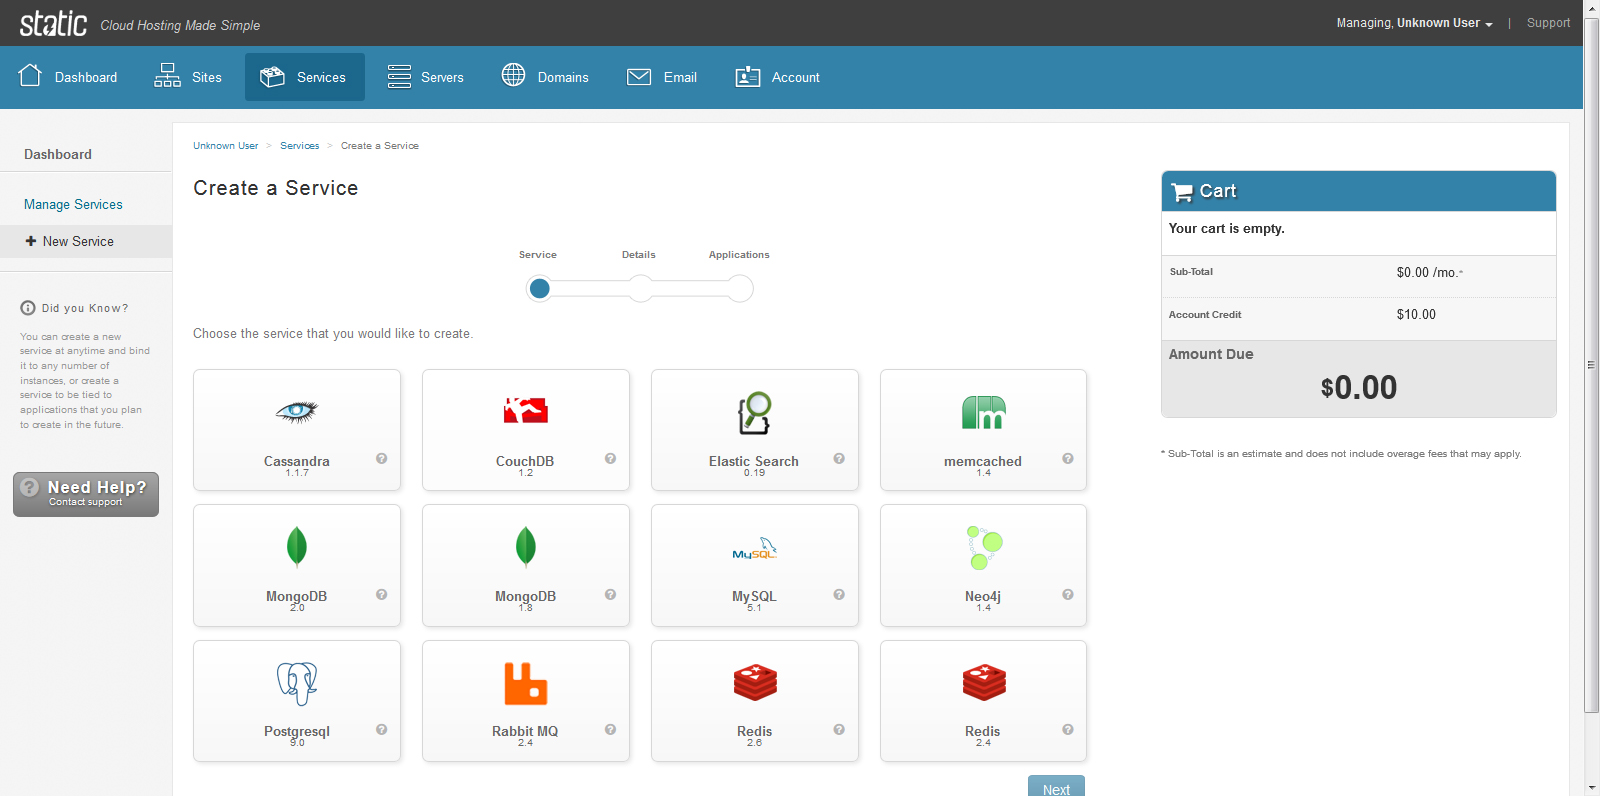Open help icon on Elastic Search card
This screenshot has width=1600, height=796.
[839, 459]
